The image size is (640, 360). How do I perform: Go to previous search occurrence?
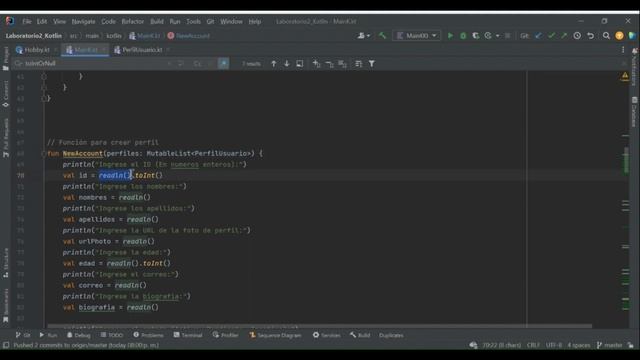[x=273, y=64]
